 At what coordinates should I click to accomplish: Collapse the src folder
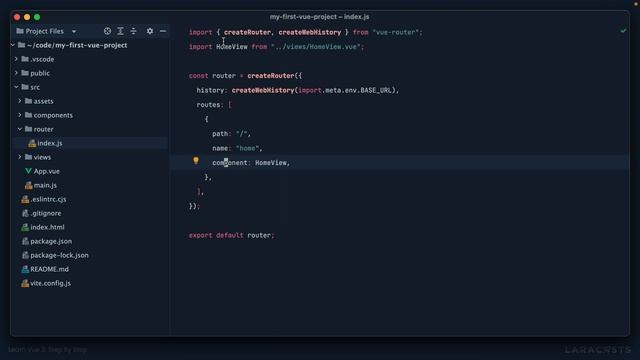(16, 87)
